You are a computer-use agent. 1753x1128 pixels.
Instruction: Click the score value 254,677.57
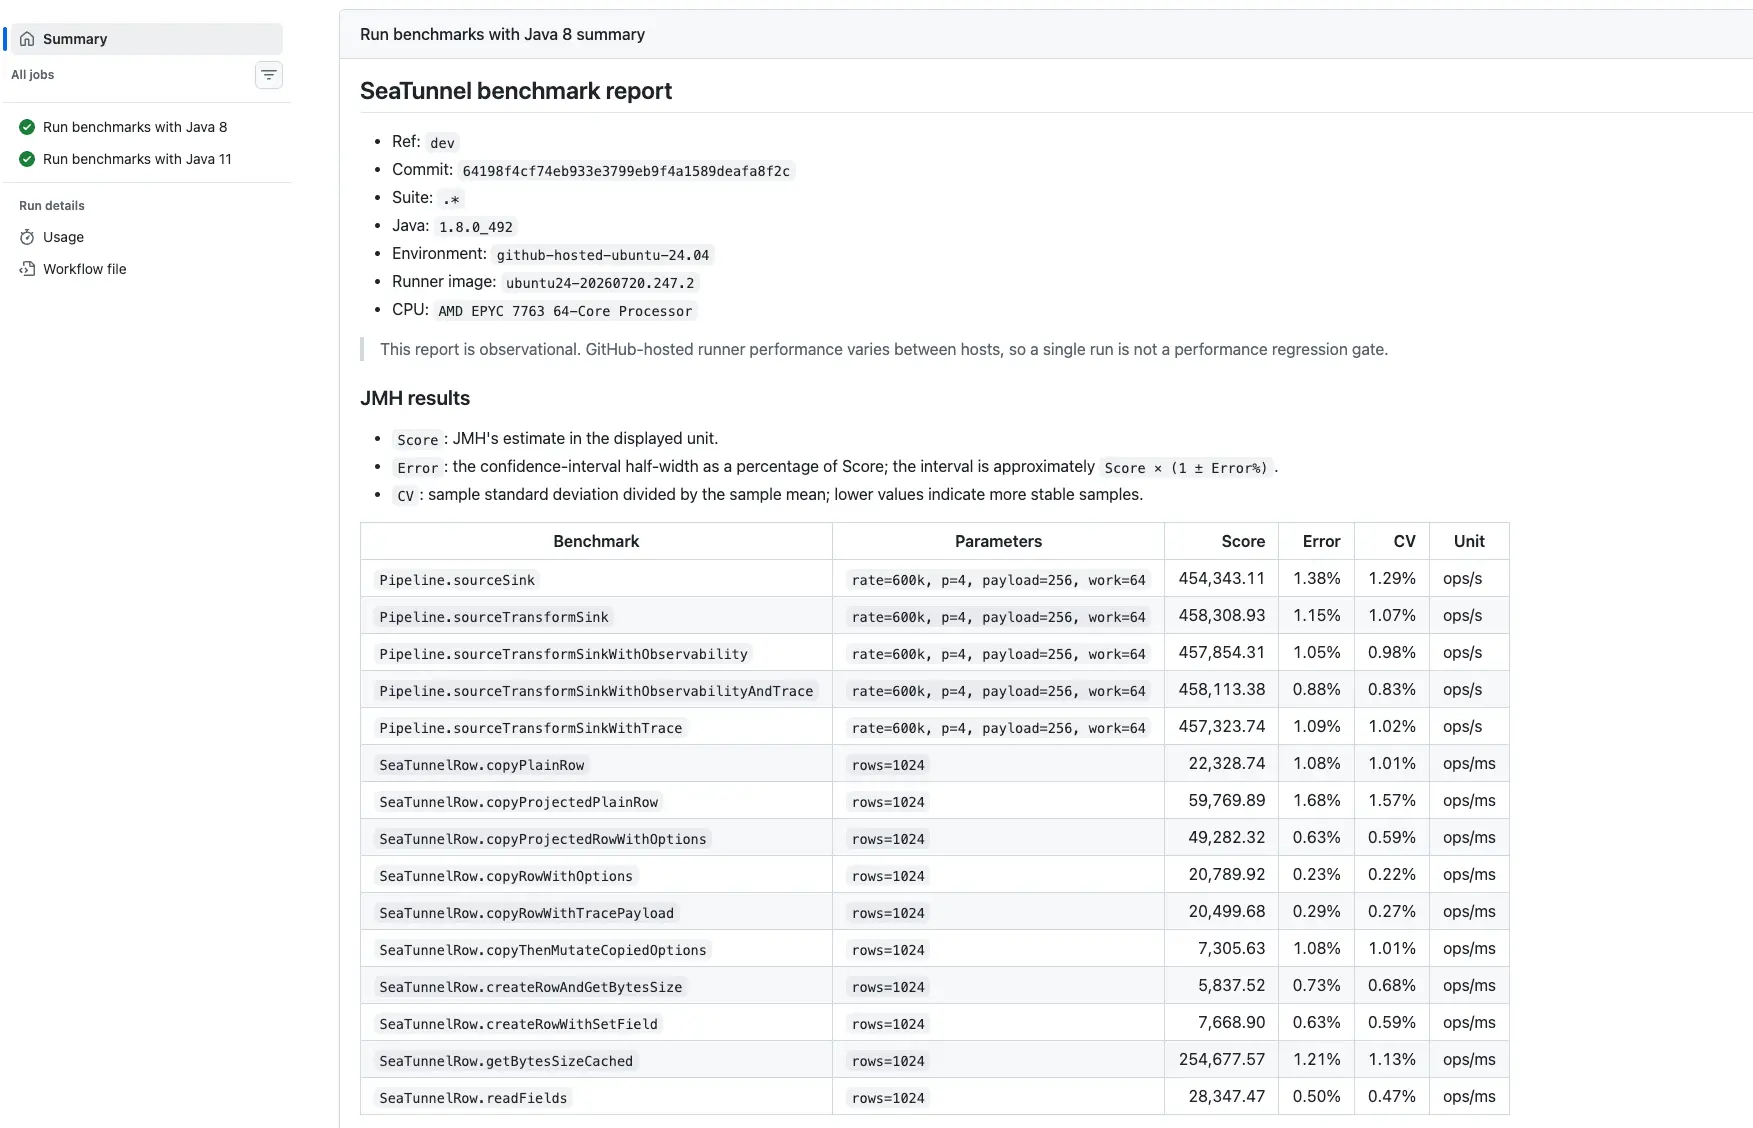pos(1222,1059)
